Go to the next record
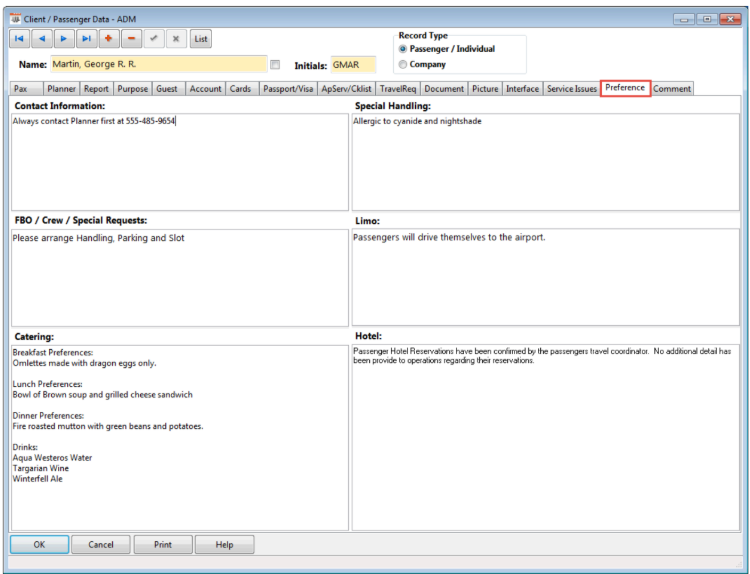Viewport: 750px width, 574px height. (x=64, y=39)
